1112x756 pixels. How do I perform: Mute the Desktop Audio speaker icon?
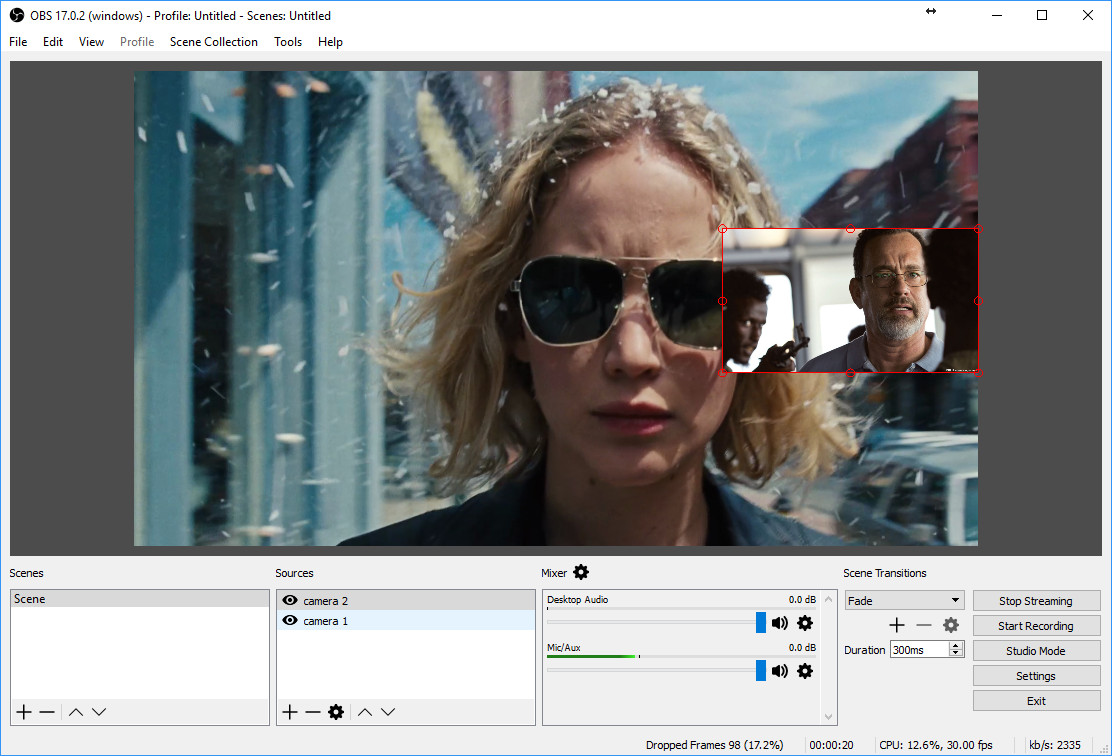tap(779, 623)
